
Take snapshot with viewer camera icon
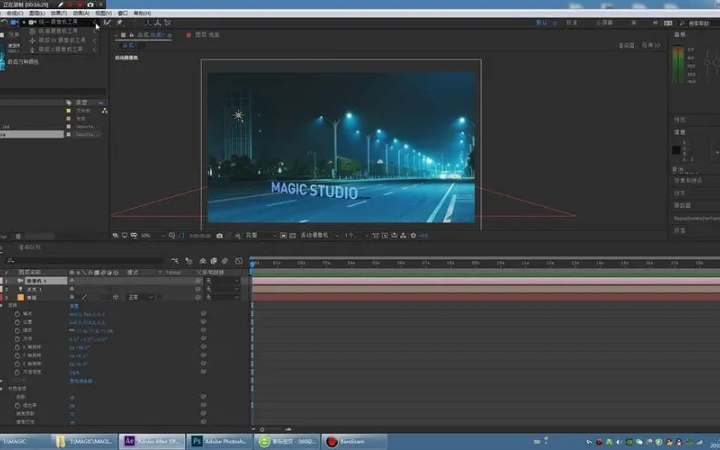(219, 236)
